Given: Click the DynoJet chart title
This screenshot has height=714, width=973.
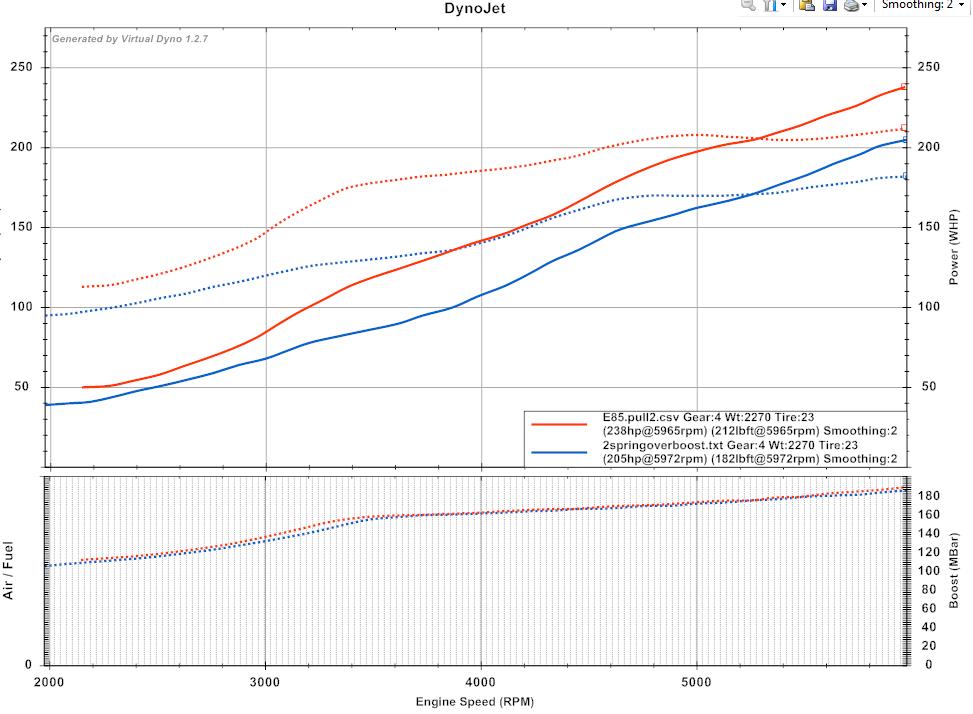Looking at the screenshot, I should pos(477,8).
